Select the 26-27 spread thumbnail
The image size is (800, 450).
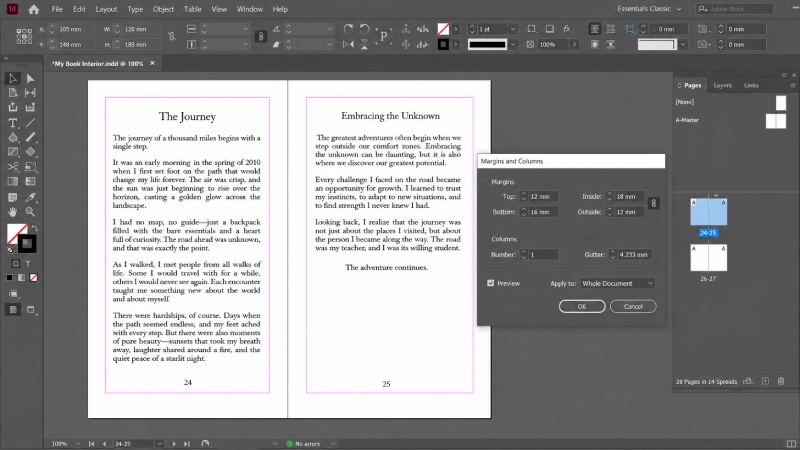(708, 258)
